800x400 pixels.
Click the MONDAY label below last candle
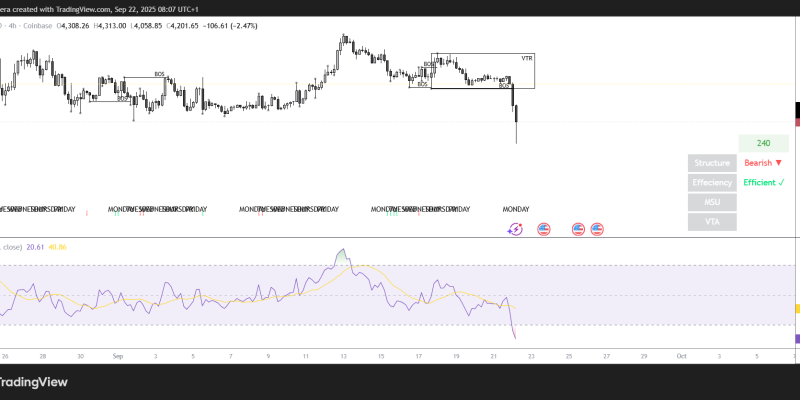click(x=515, y=209)
